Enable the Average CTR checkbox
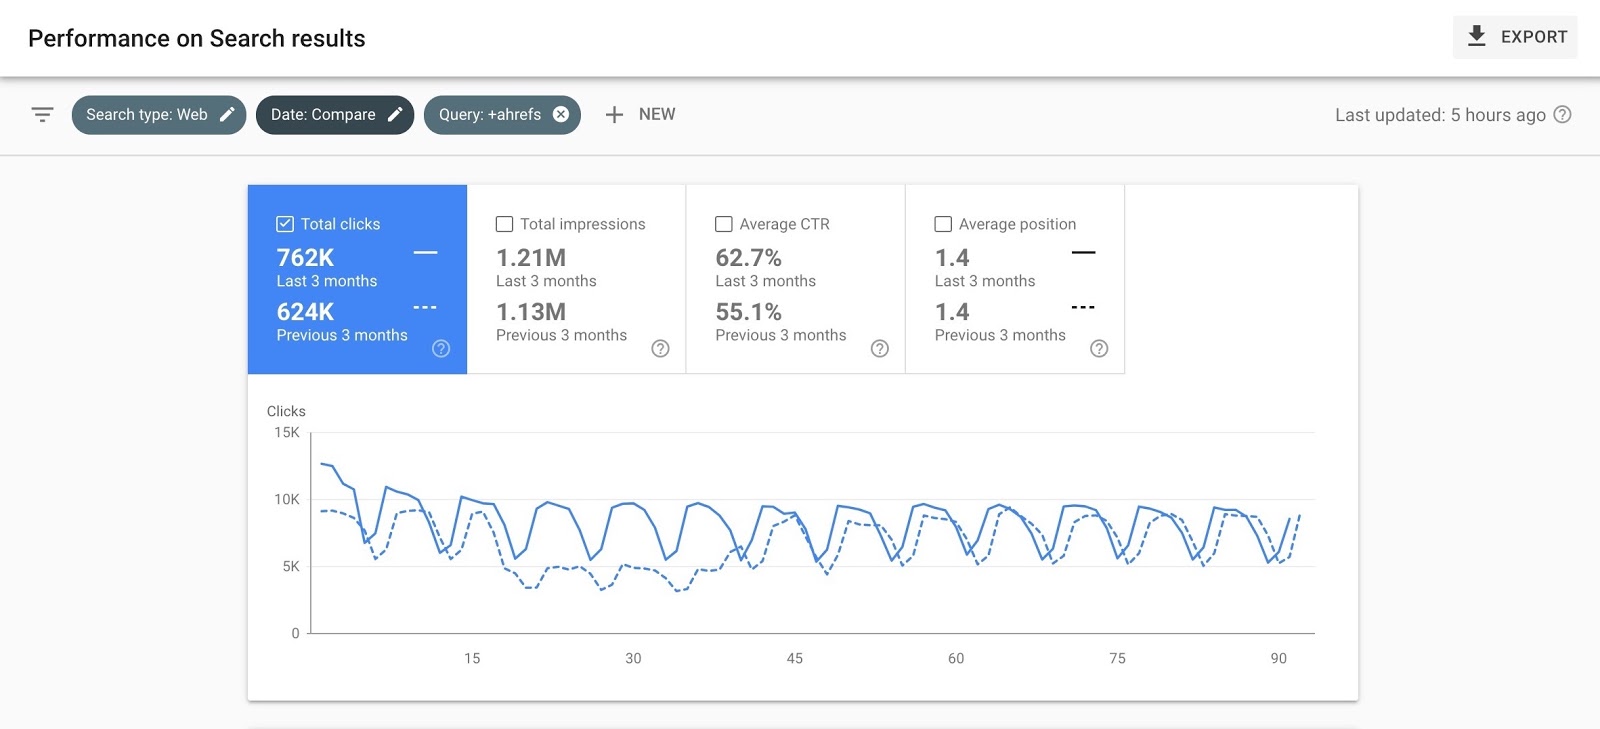Viewport: 1600px width, 729px height. click(724, 224)
